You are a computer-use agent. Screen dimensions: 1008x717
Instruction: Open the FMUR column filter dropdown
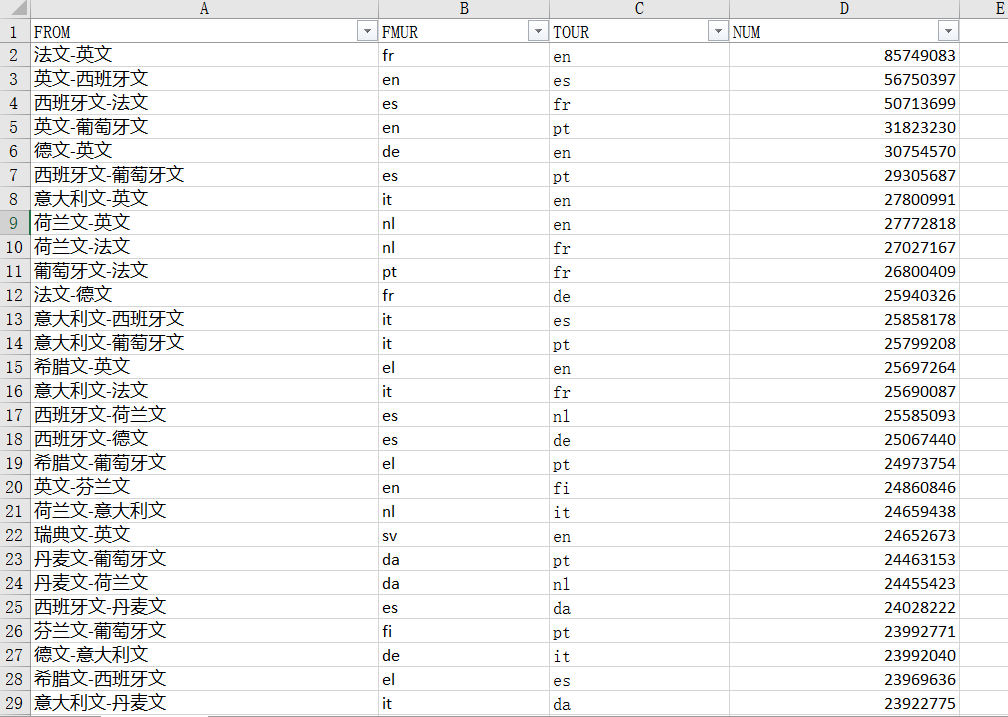point(537,32)
